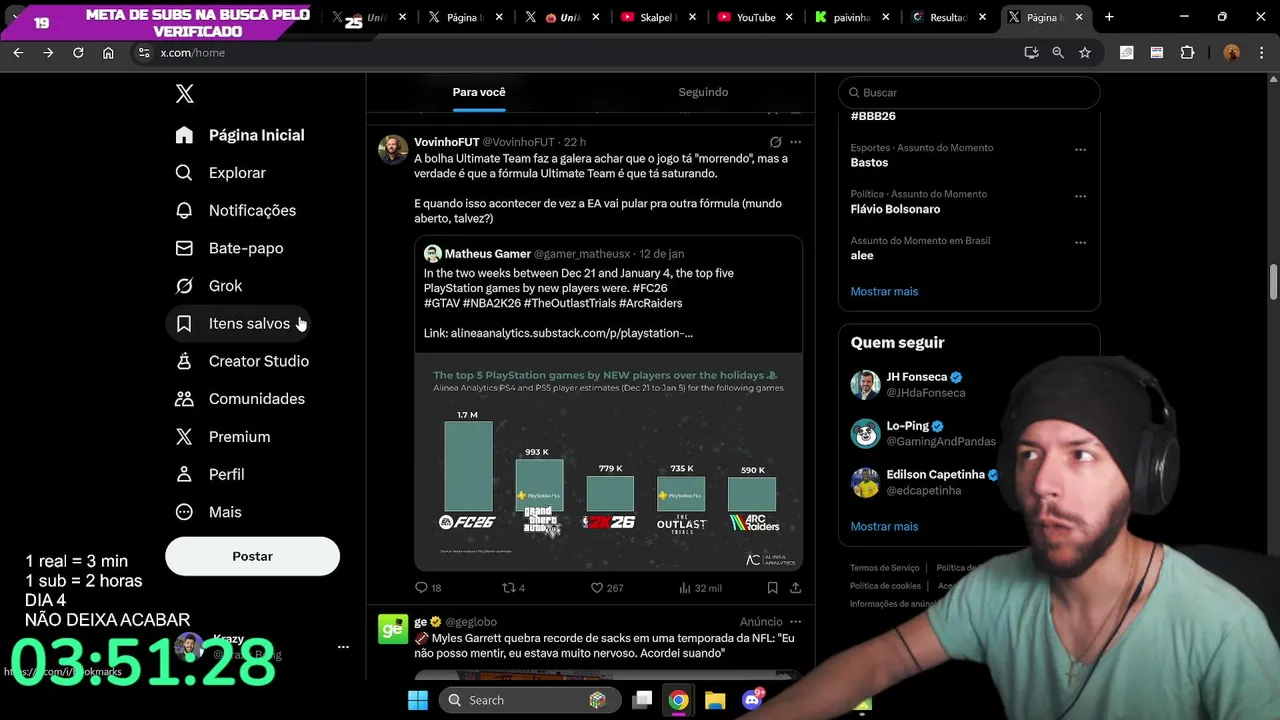This screenshot has width=1280, height=720.
Task: Open more options on VovinhoFUT post
Action: [795, 142]
